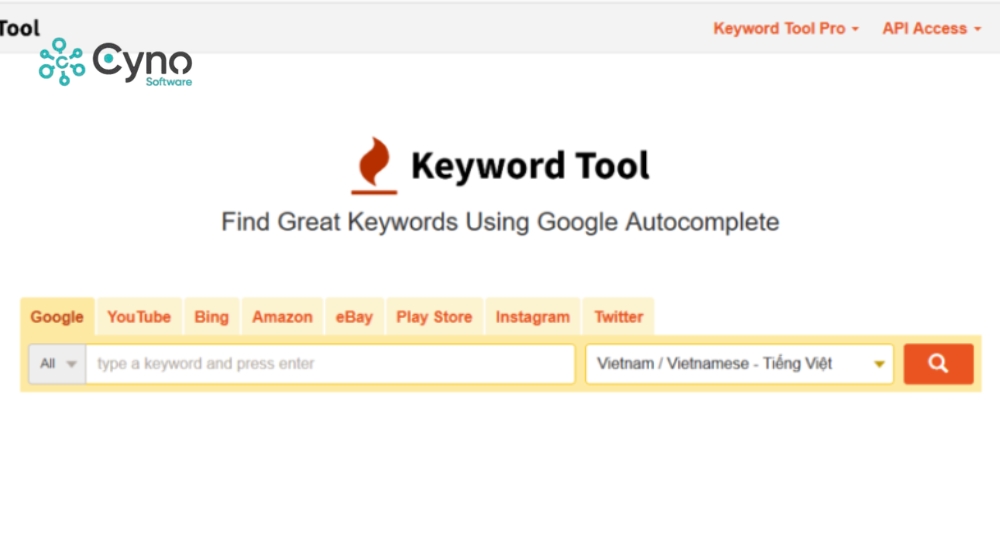The height and width of the screenshot is (550, 1000).
Task: Select the Google tab
Action: (x=57, y=317)
